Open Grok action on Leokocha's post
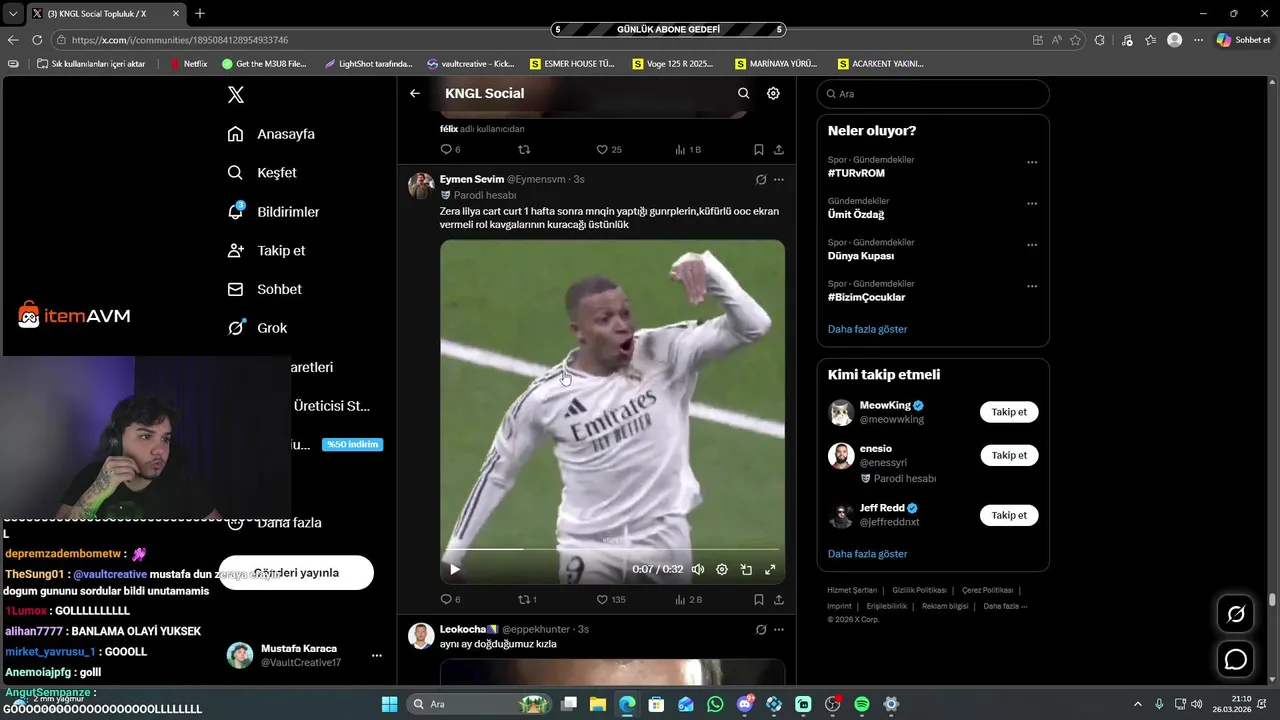Viewport: 1280px width, 720px height. point(761,630)
